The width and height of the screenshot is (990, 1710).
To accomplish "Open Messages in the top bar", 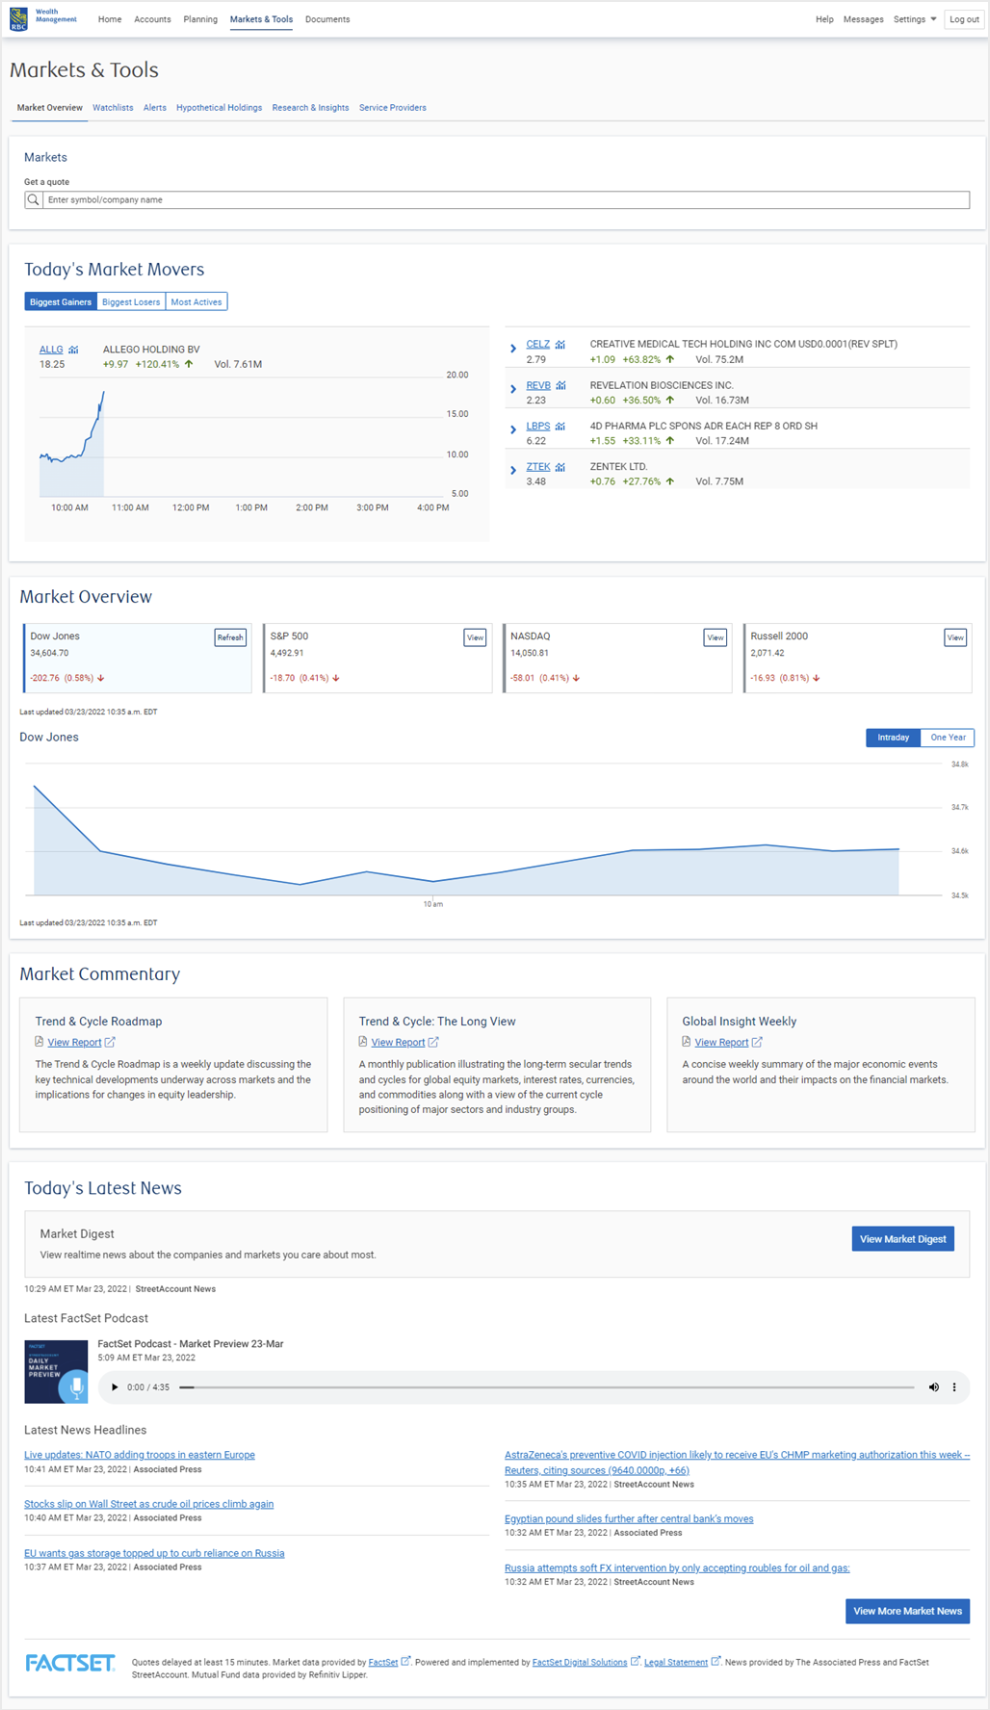I will 863,19.
